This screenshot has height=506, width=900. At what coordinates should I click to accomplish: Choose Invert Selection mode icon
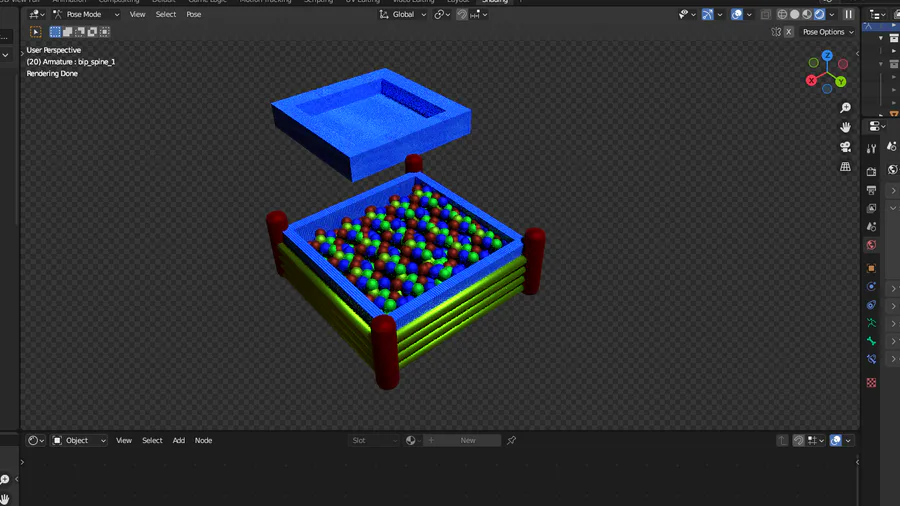point(92,32)
